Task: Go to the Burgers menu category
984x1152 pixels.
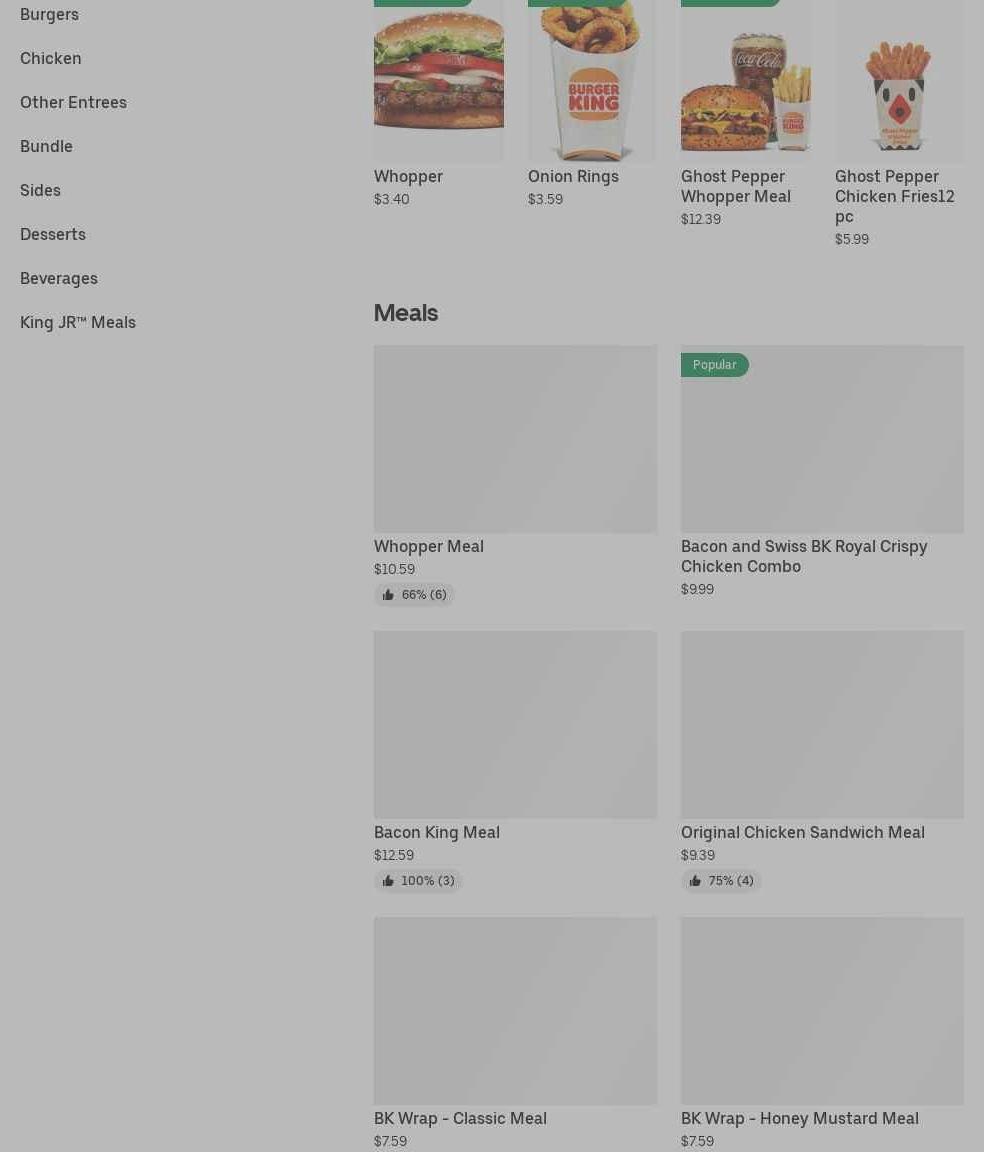Action: click(x=49, y=14)
